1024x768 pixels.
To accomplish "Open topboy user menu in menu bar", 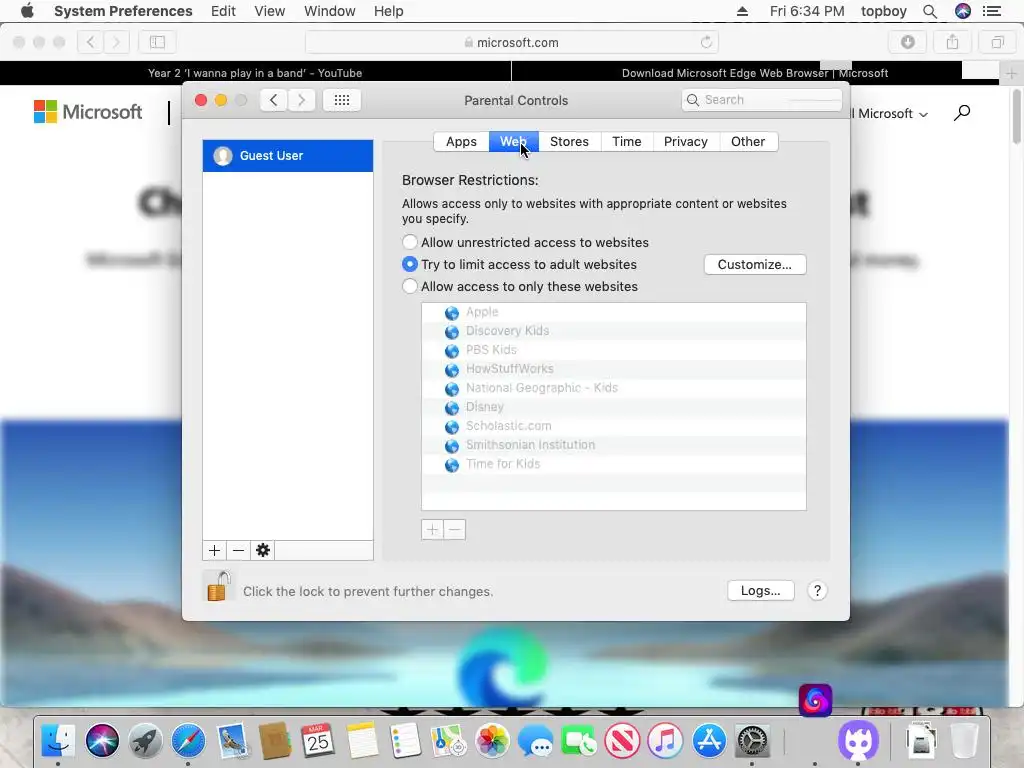I will tap(884, 11).
